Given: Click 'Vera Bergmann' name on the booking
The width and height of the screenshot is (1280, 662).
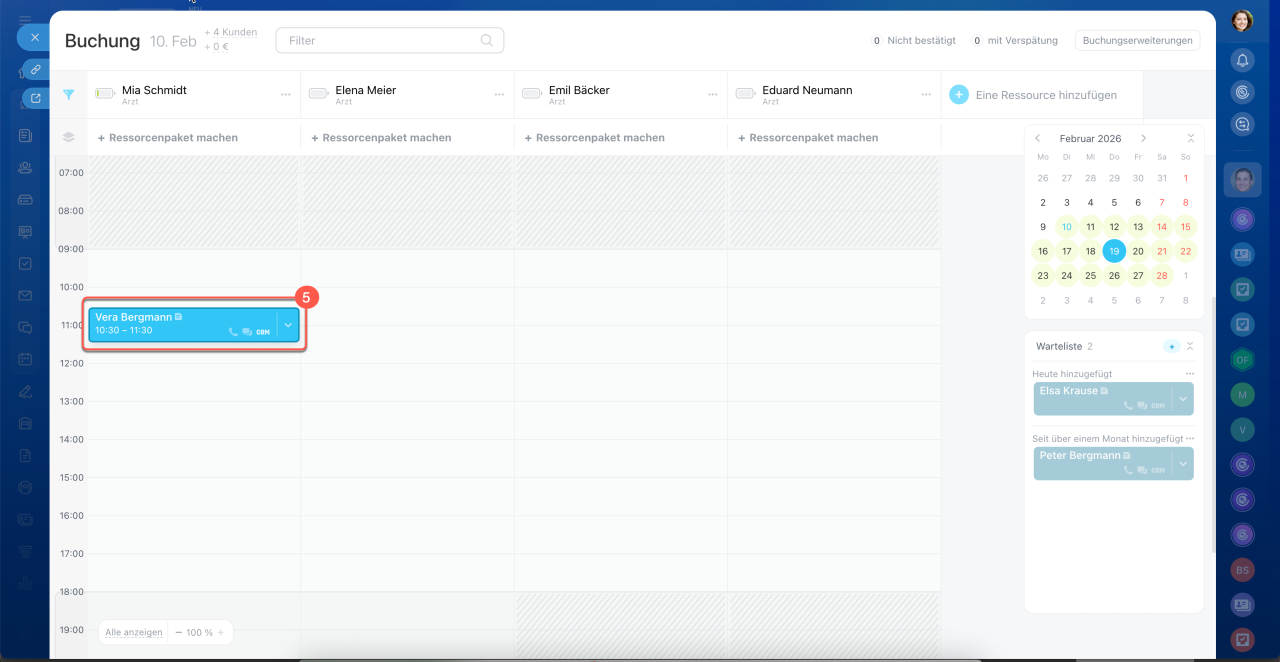Looking at the screenshot, I should (133, 317).
